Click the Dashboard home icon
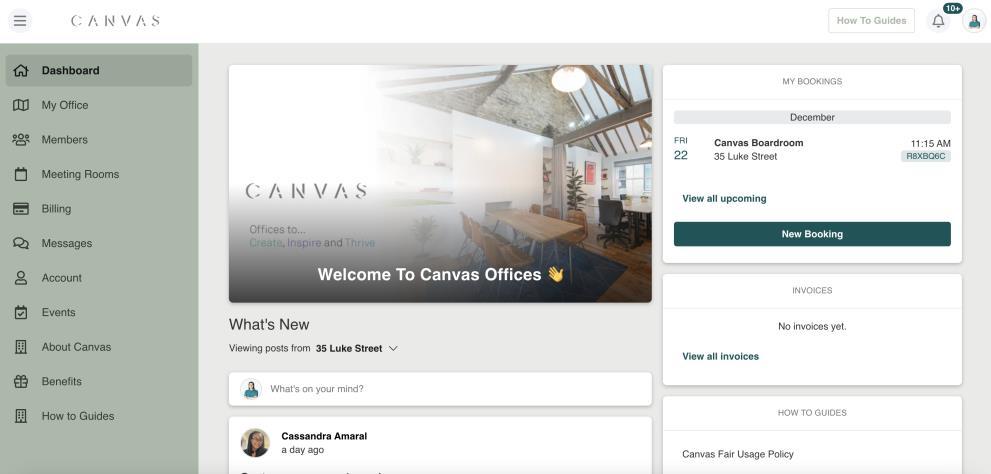 tap(21, 71)
